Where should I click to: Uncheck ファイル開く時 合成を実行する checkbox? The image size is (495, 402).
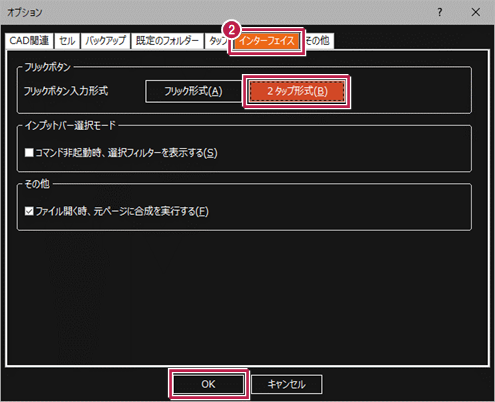(x=29, y=211)
